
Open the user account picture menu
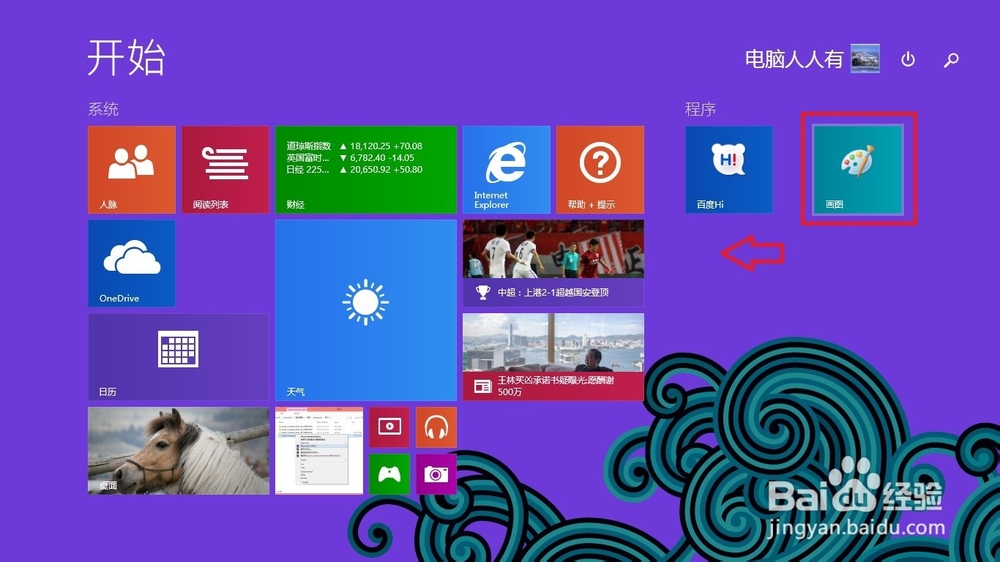coord(865,59)
